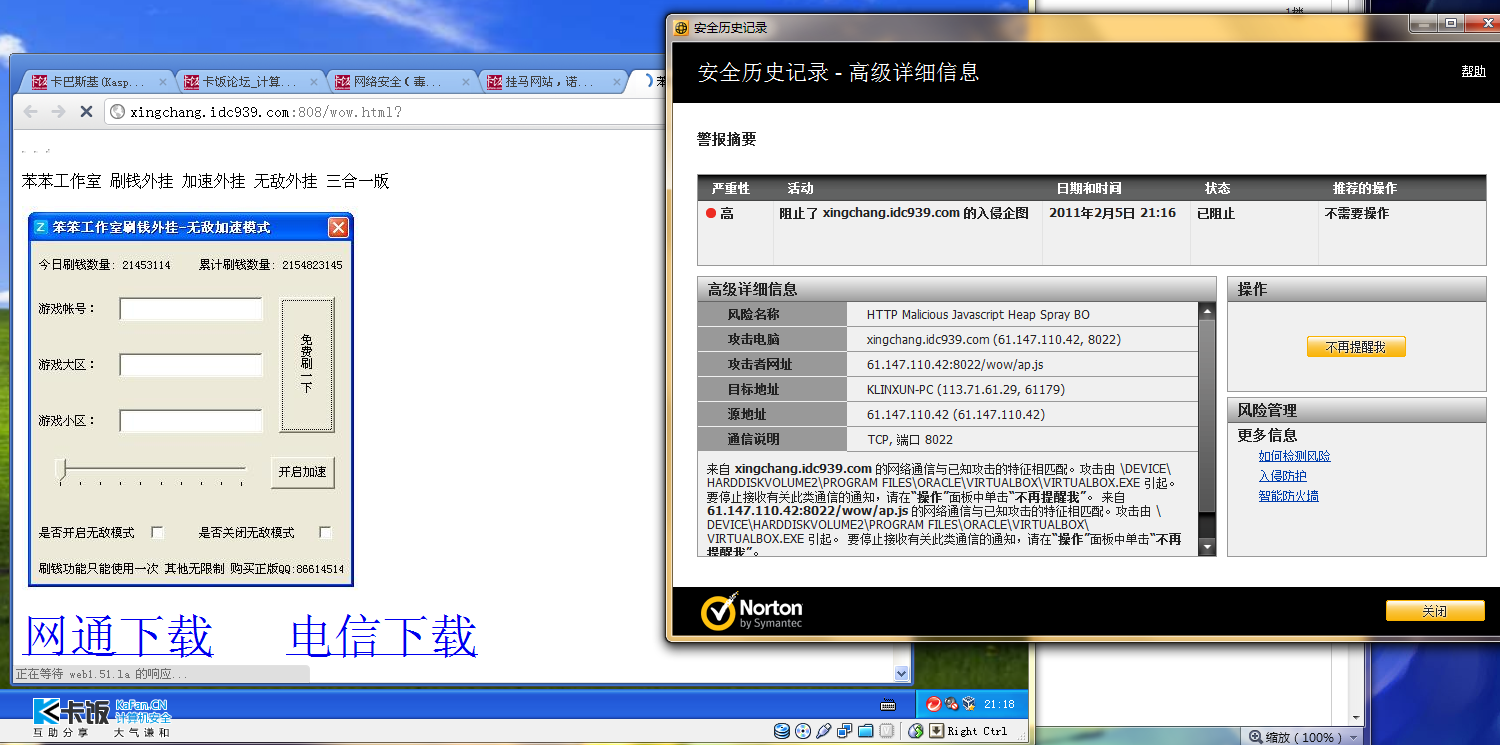Click the system tray clock 21:18

click(x=999, y=704)
